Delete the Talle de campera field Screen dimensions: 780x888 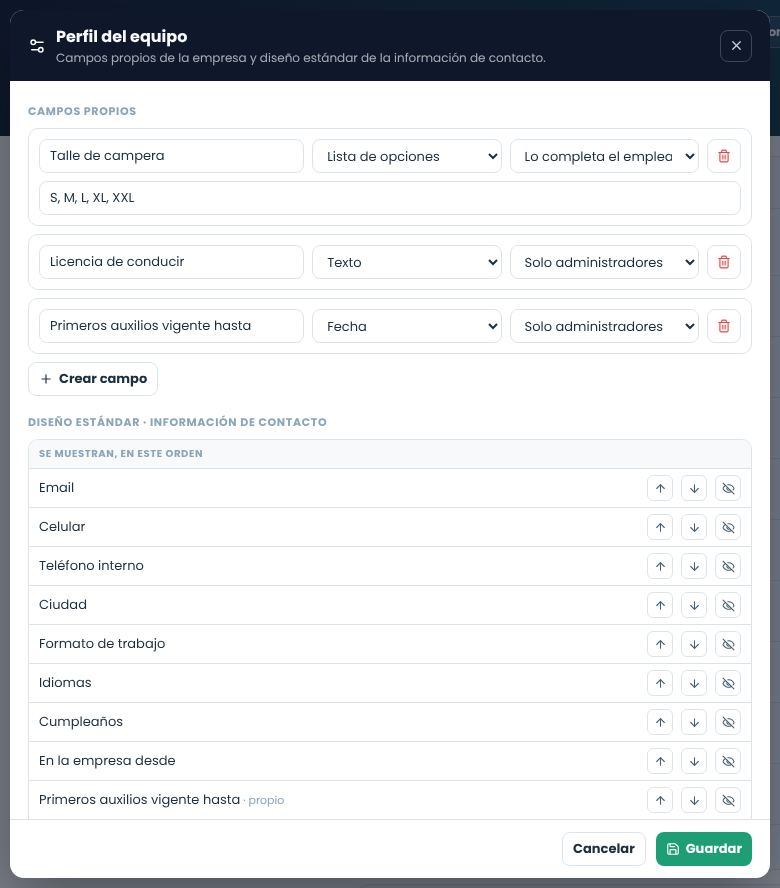(723, 156)
